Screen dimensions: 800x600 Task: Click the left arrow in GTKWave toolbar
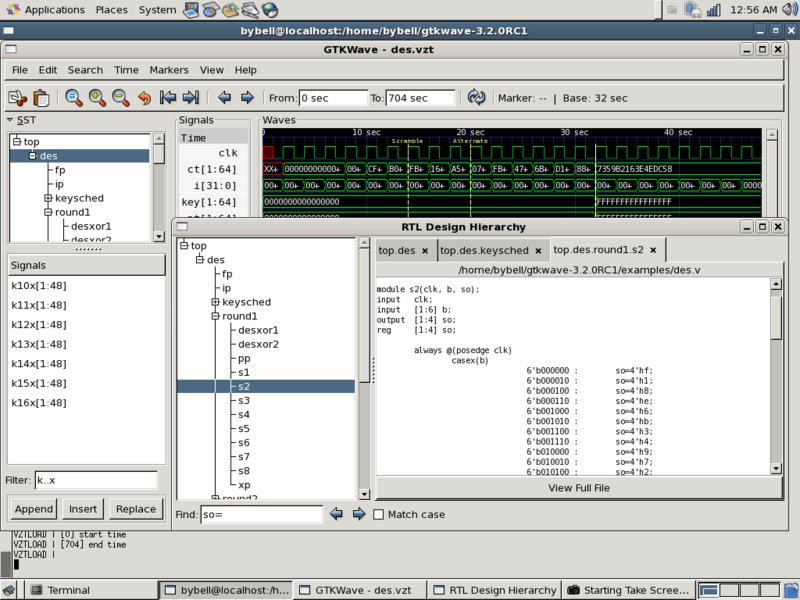click(x=224, y=97)
